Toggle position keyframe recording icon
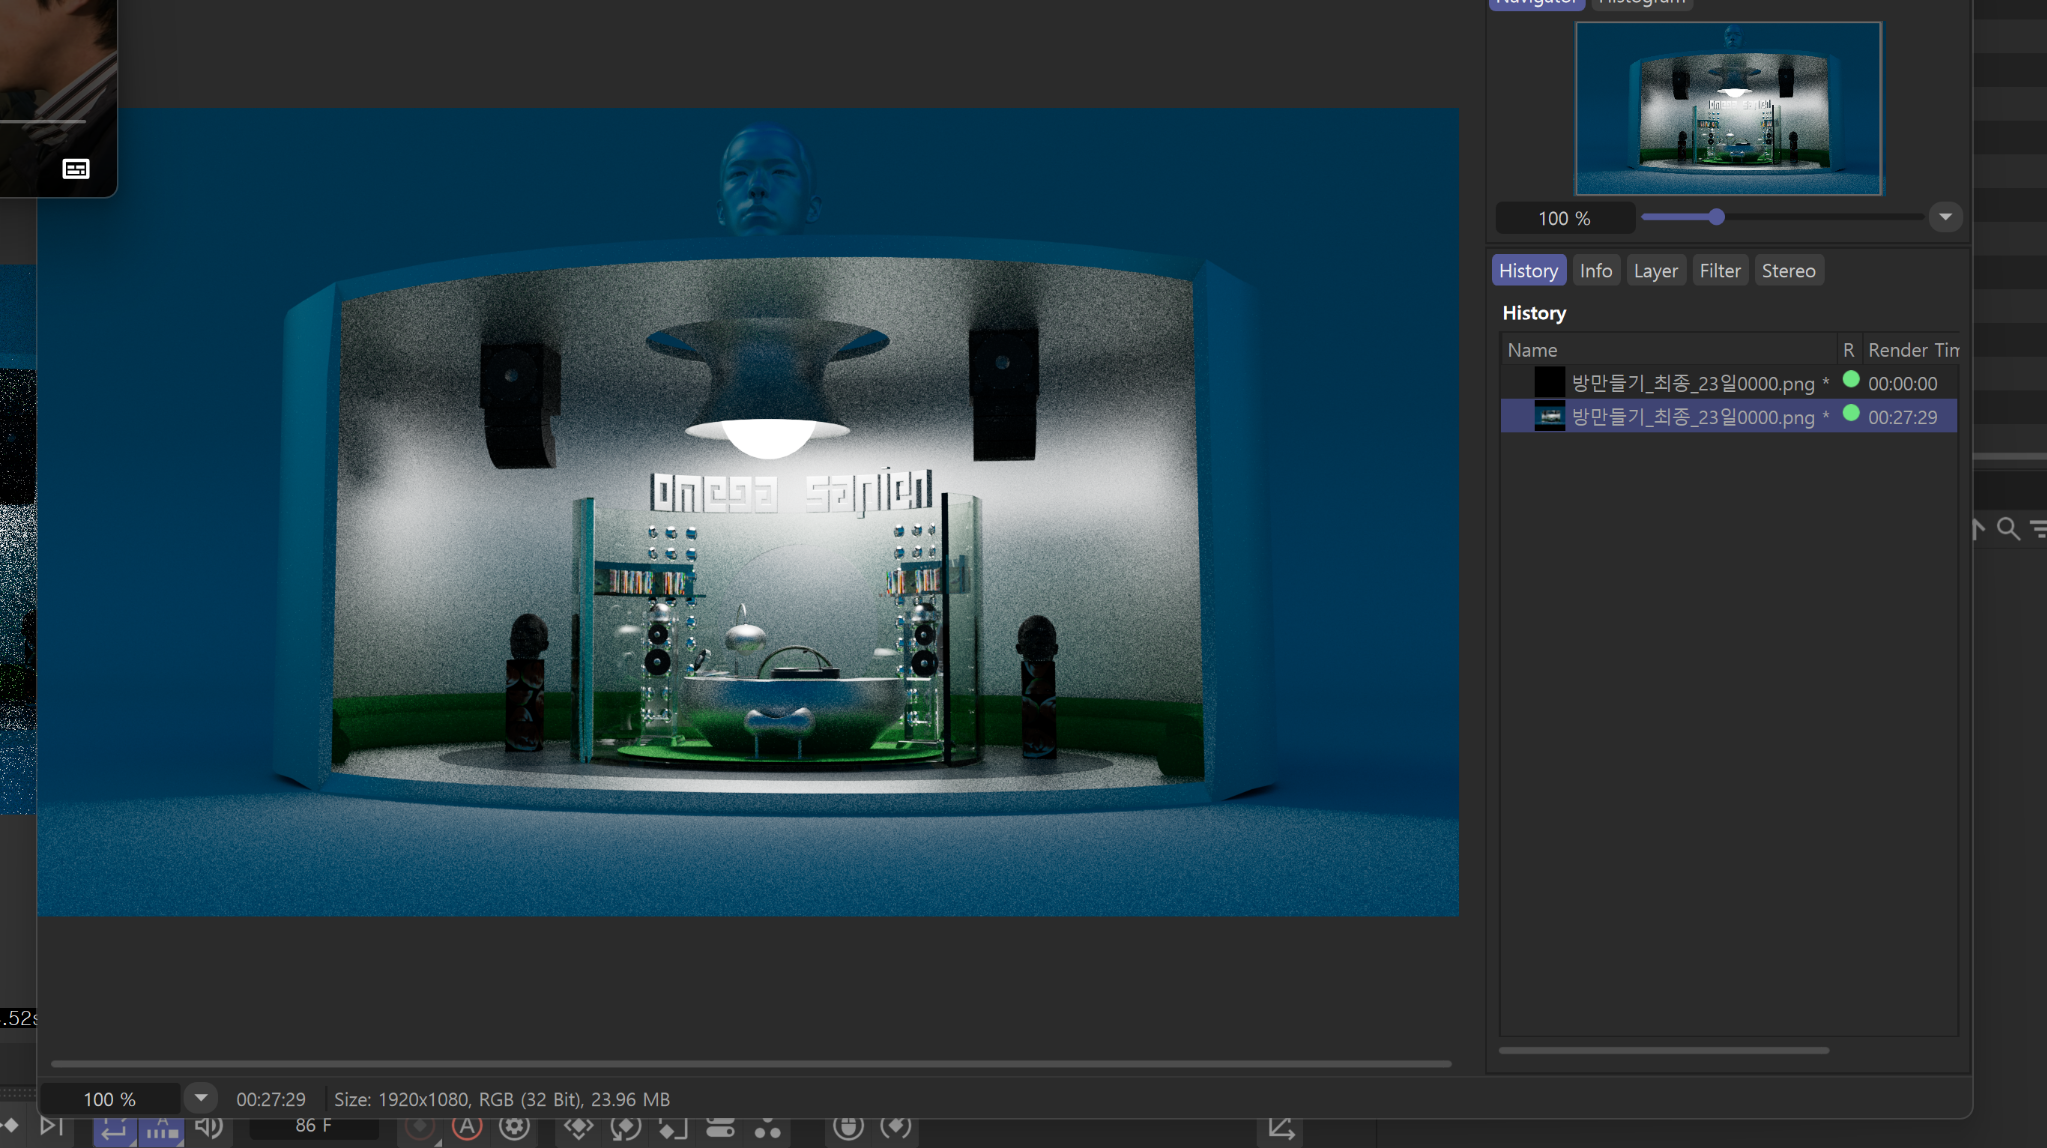 click(x=578, y=1127)
